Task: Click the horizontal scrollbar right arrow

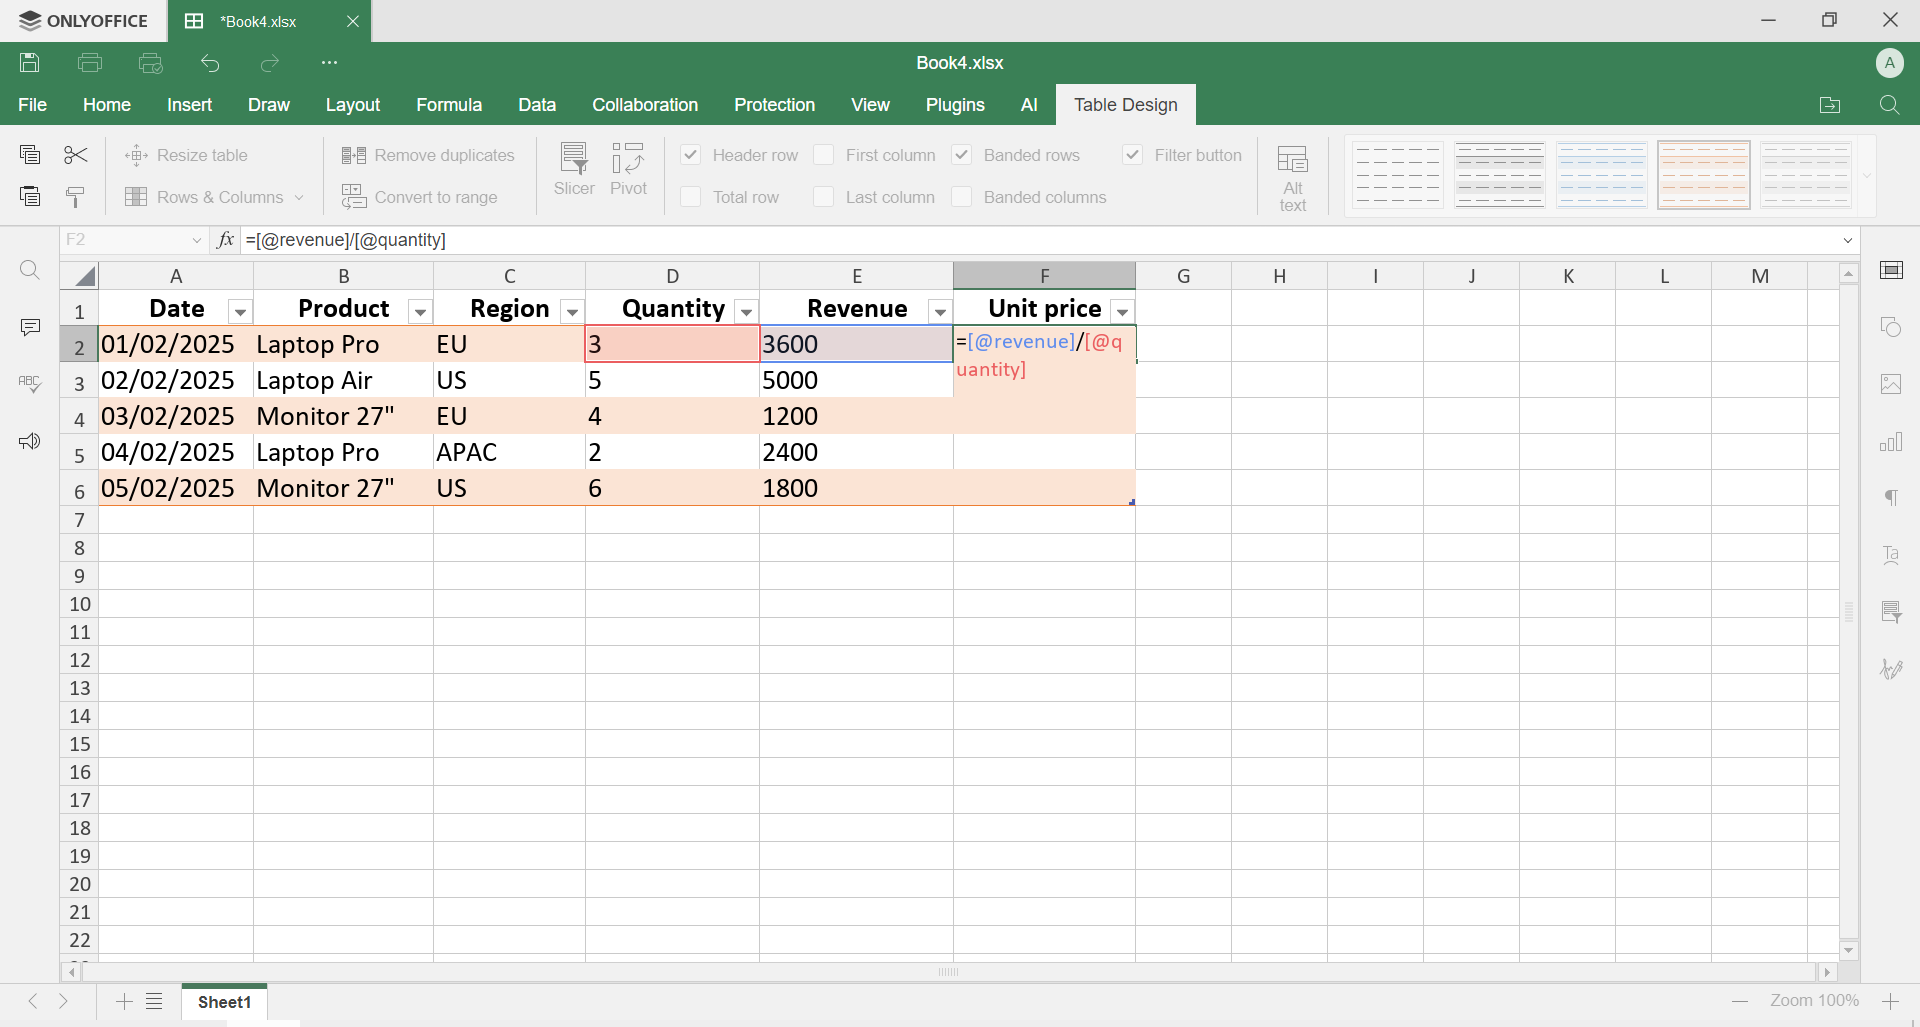Action: 1827,972
